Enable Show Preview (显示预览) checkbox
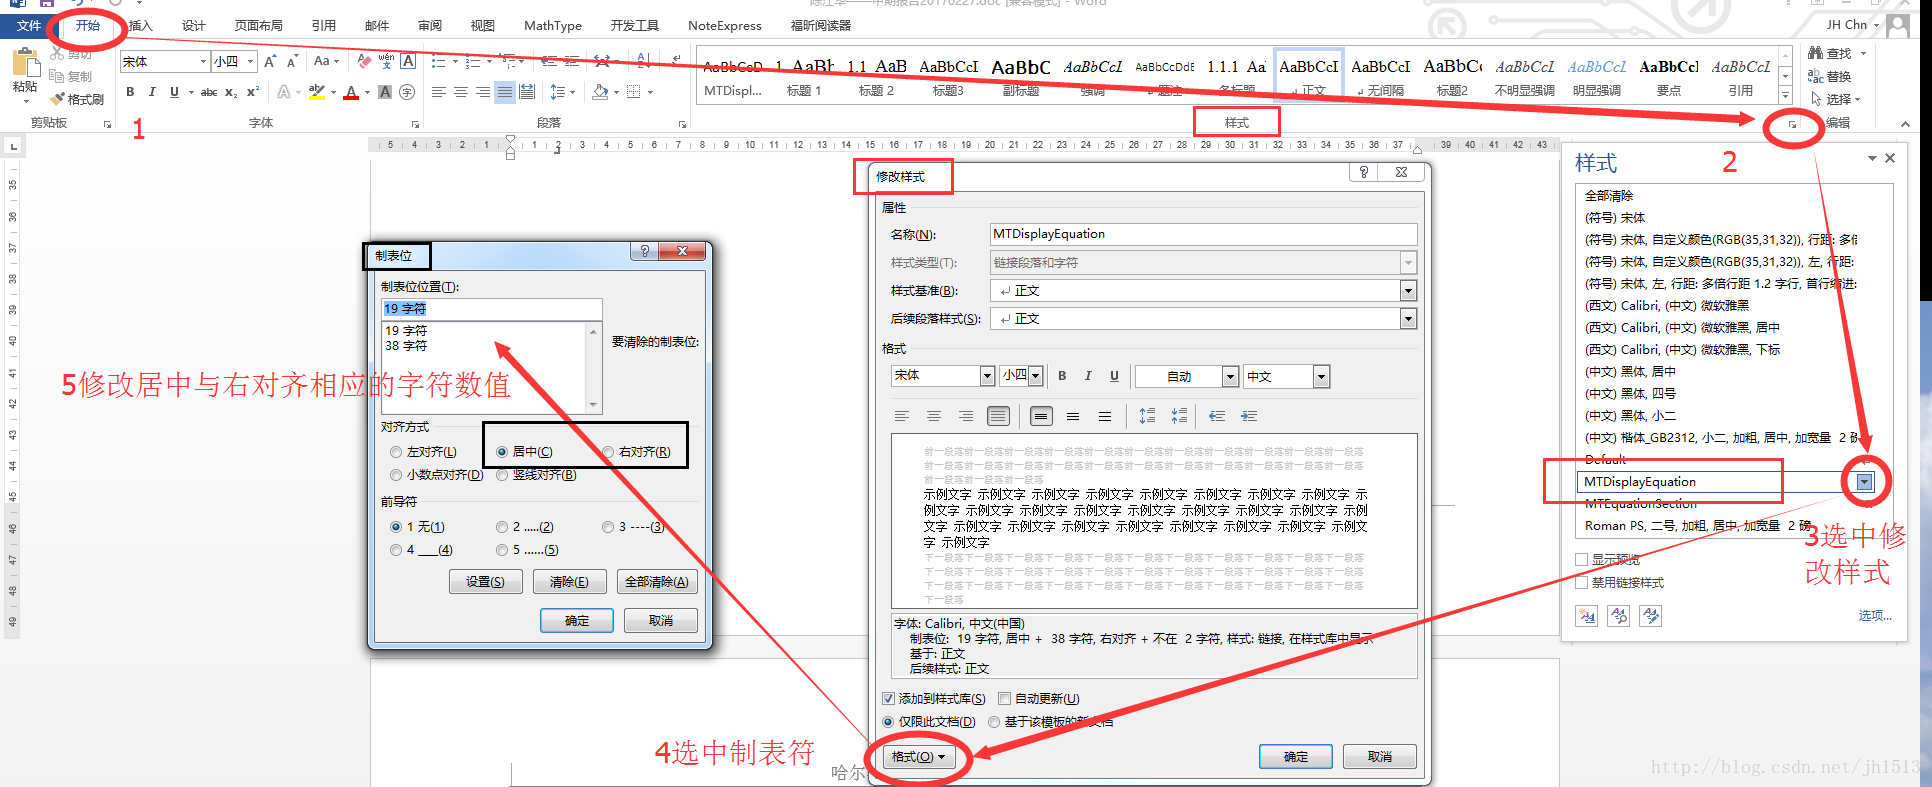The height and width of the screenshot is (787, 1932). 1582,560
